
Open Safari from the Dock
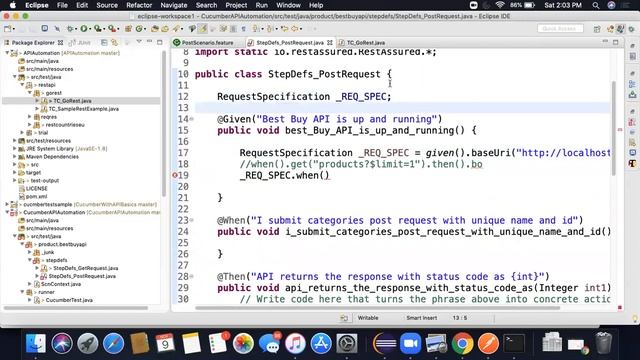point(113,343)
